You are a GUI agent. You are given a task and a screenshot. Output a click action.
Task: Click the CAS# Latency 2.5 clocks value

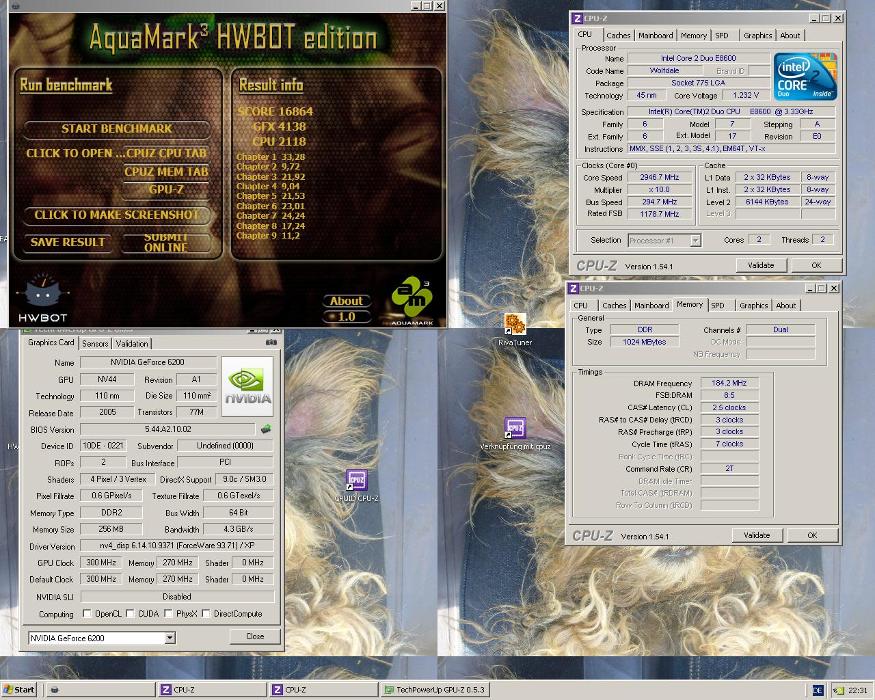[729, 407]
